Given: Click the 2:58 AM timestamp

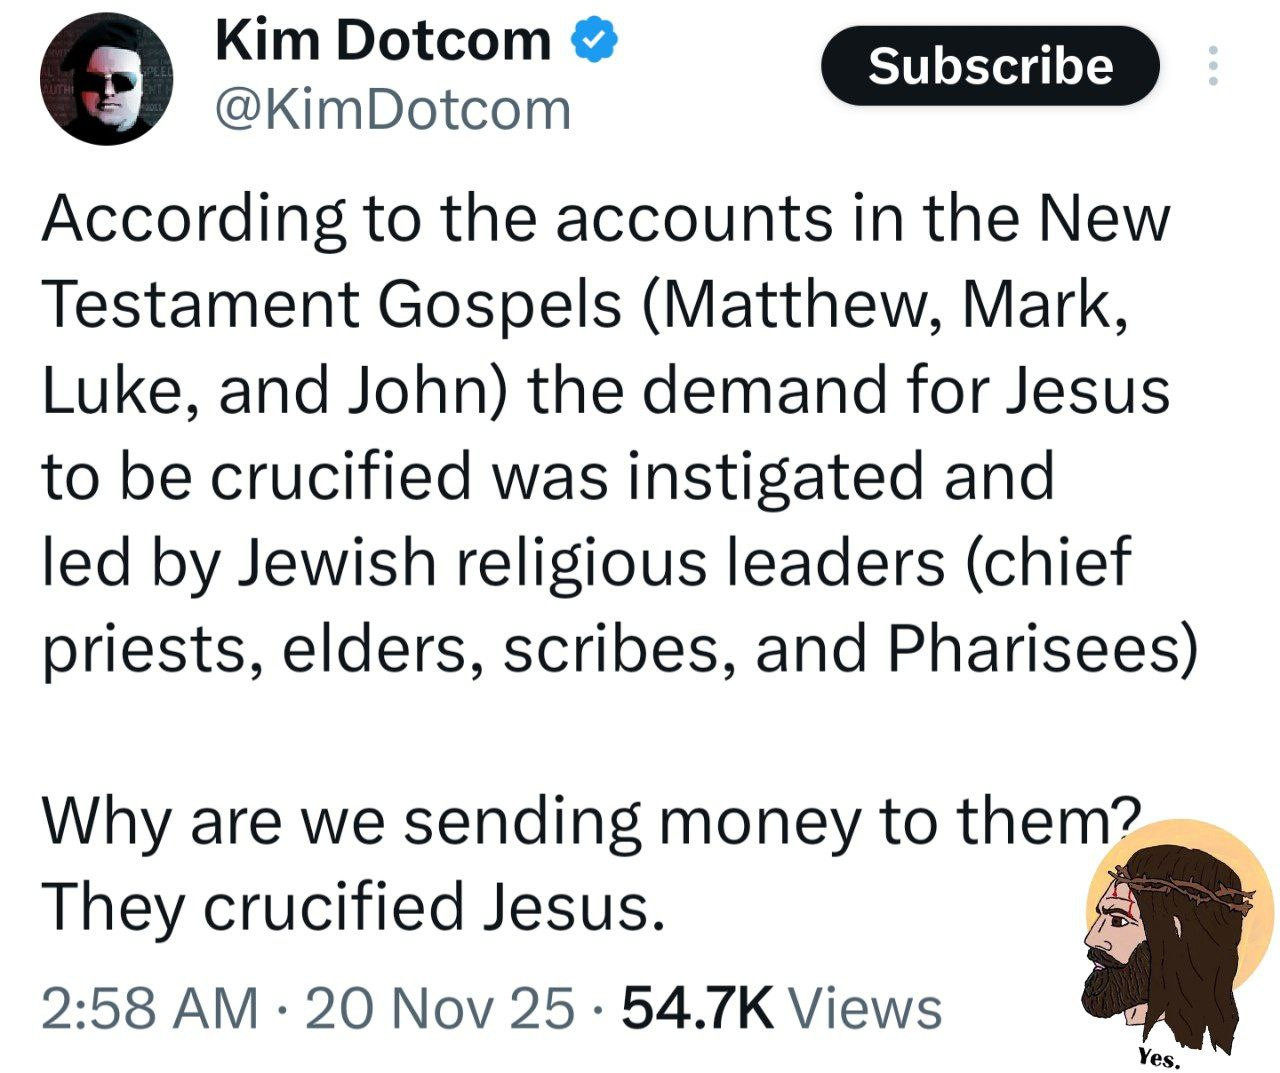Looking at the screenshot, I should pyautogui.click(x=150, y=1007).
